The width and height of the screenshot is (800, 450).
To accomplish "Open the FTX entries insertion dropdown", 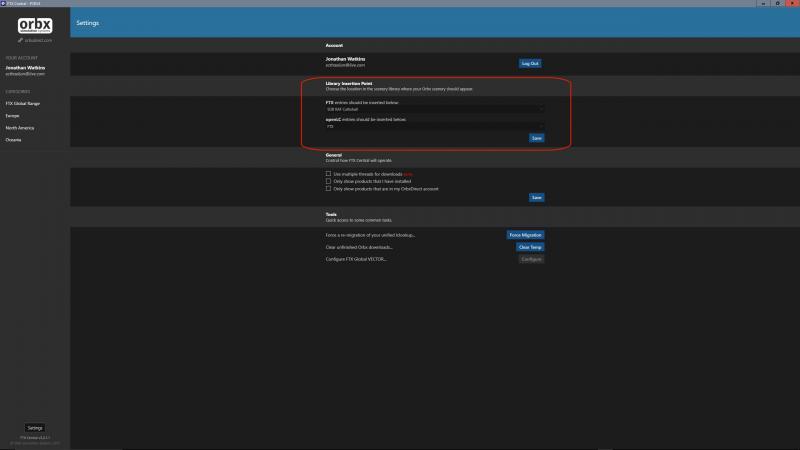I will (x=435, y=109).
